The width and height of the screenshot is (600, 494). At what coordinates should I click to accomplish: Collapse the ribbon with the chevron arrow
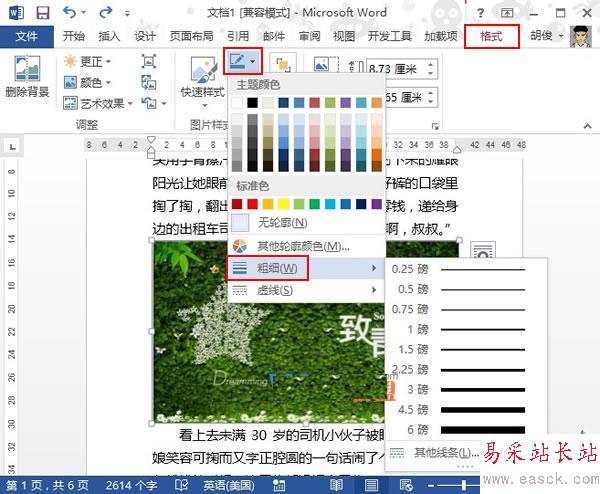(588, 126)
